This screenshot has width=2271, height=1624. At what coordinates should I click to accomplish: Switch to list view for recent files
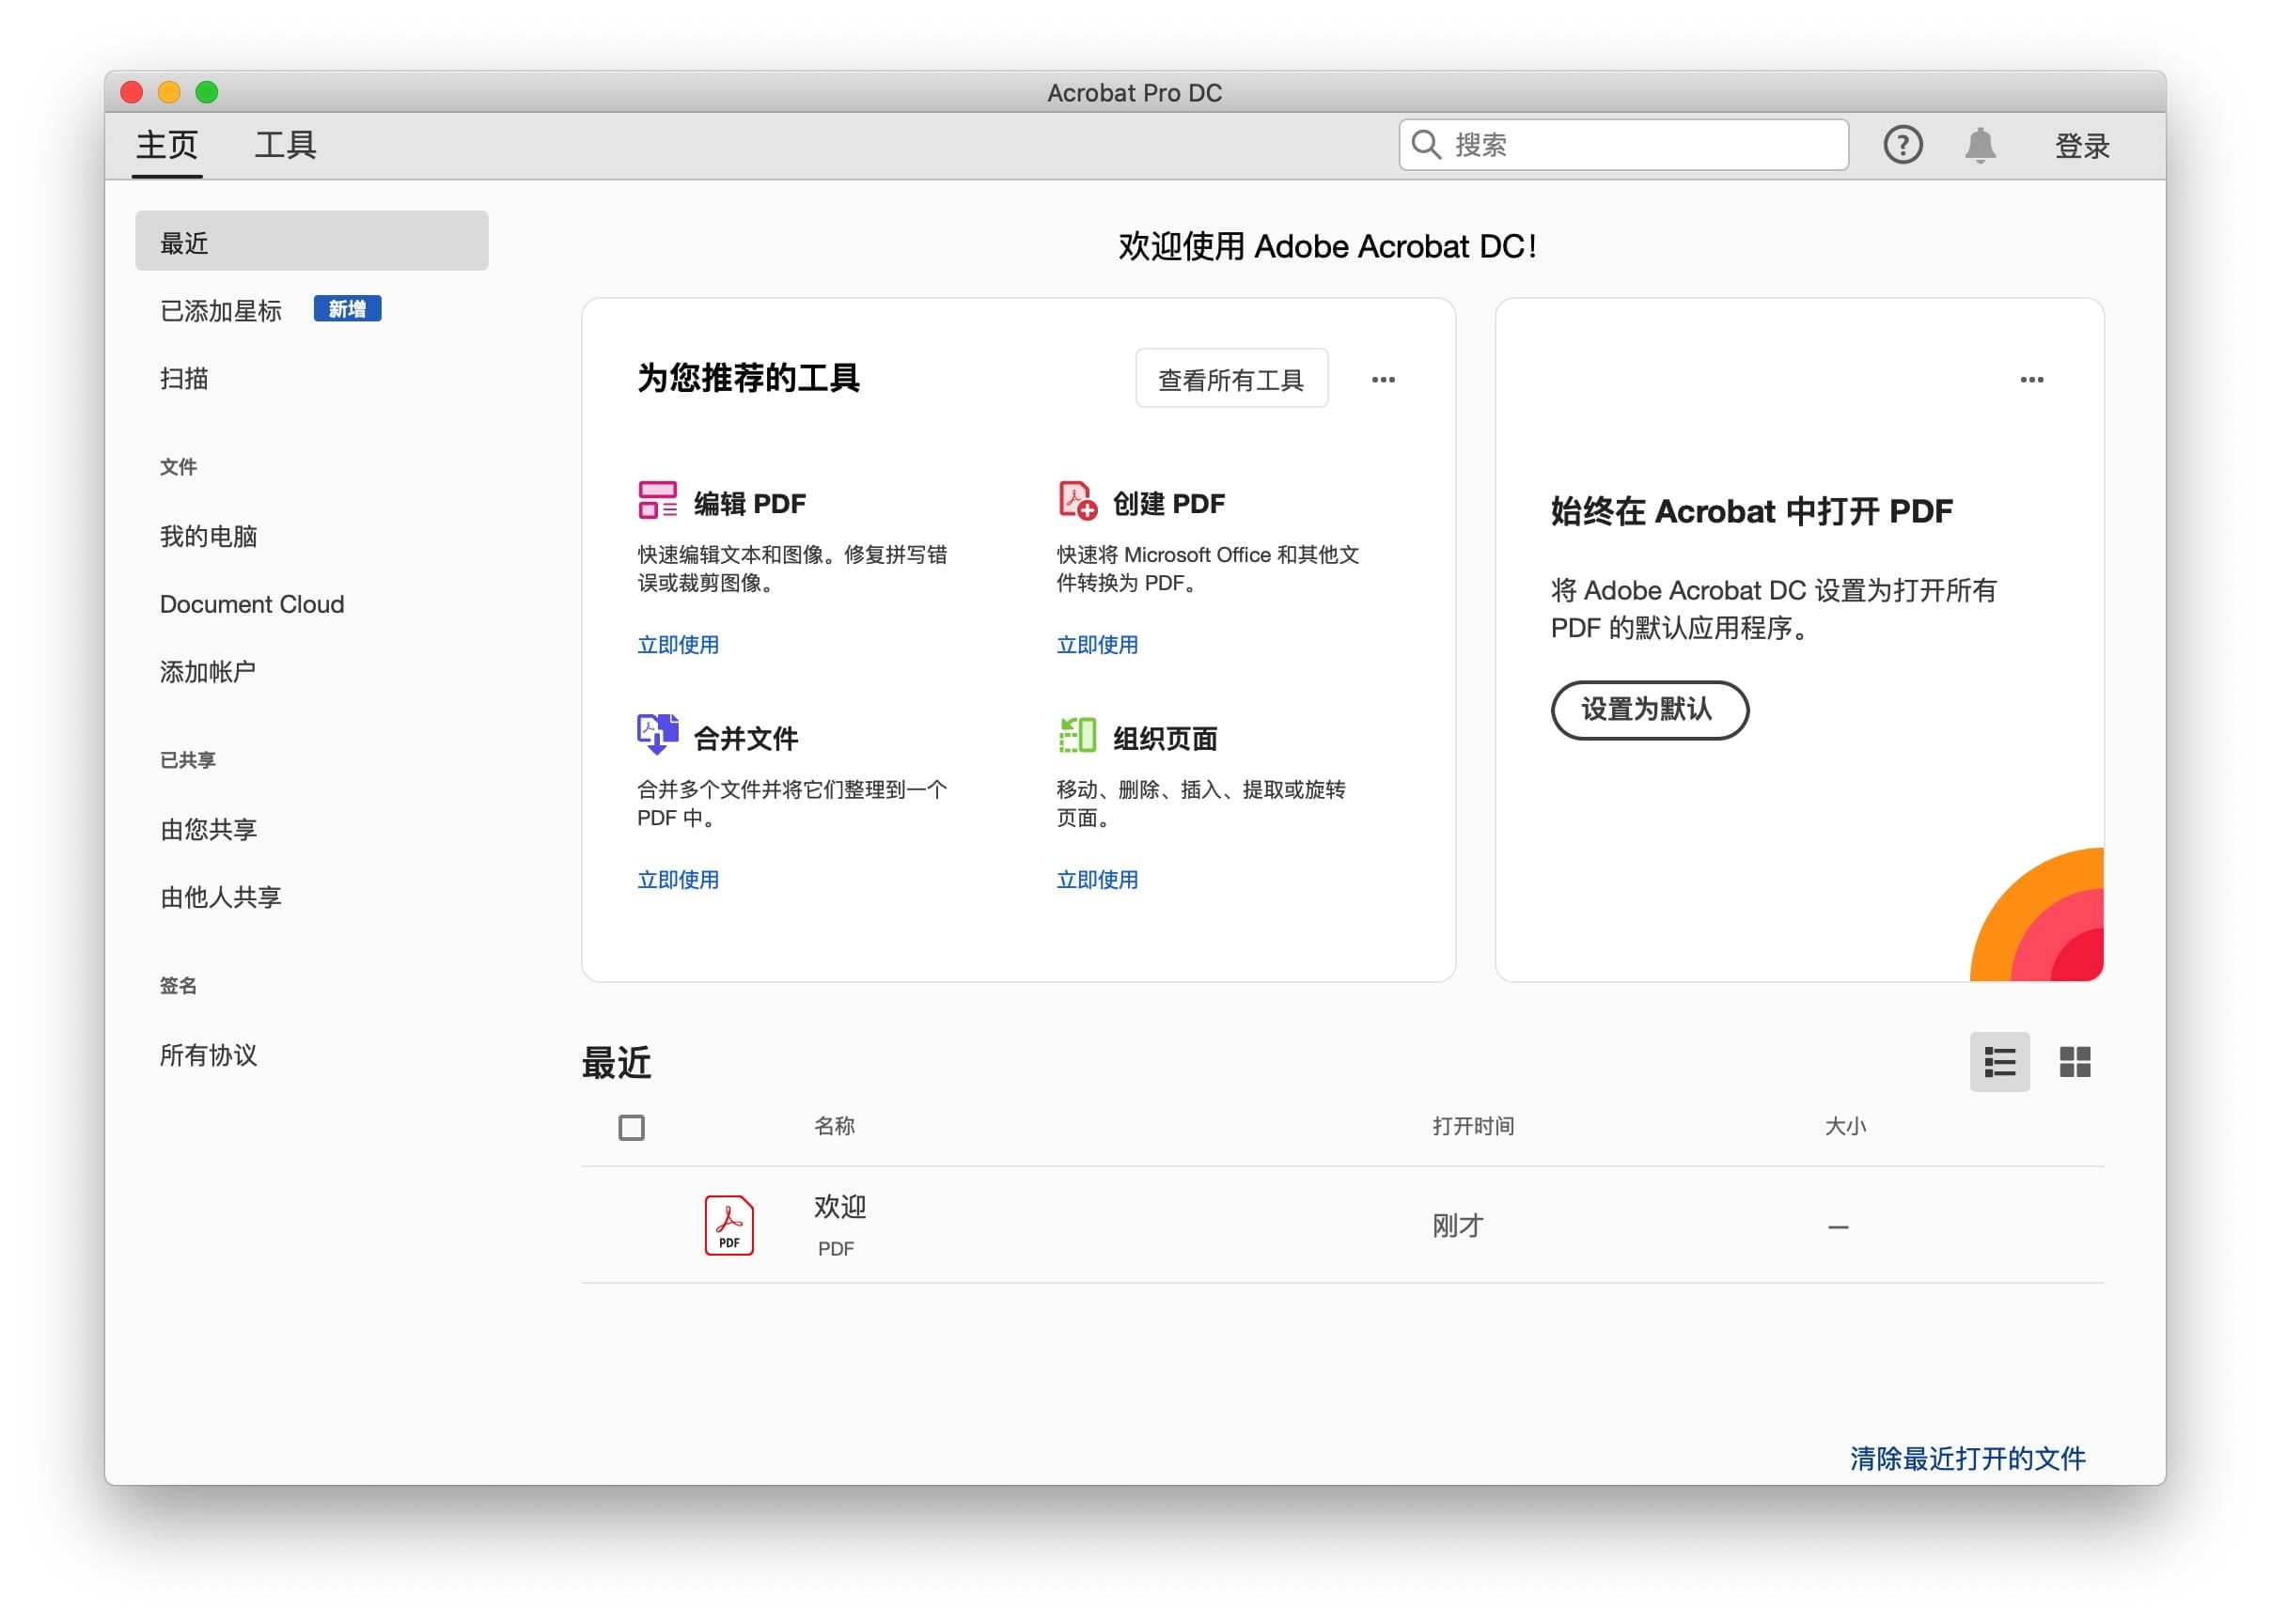point(1999,1062)
